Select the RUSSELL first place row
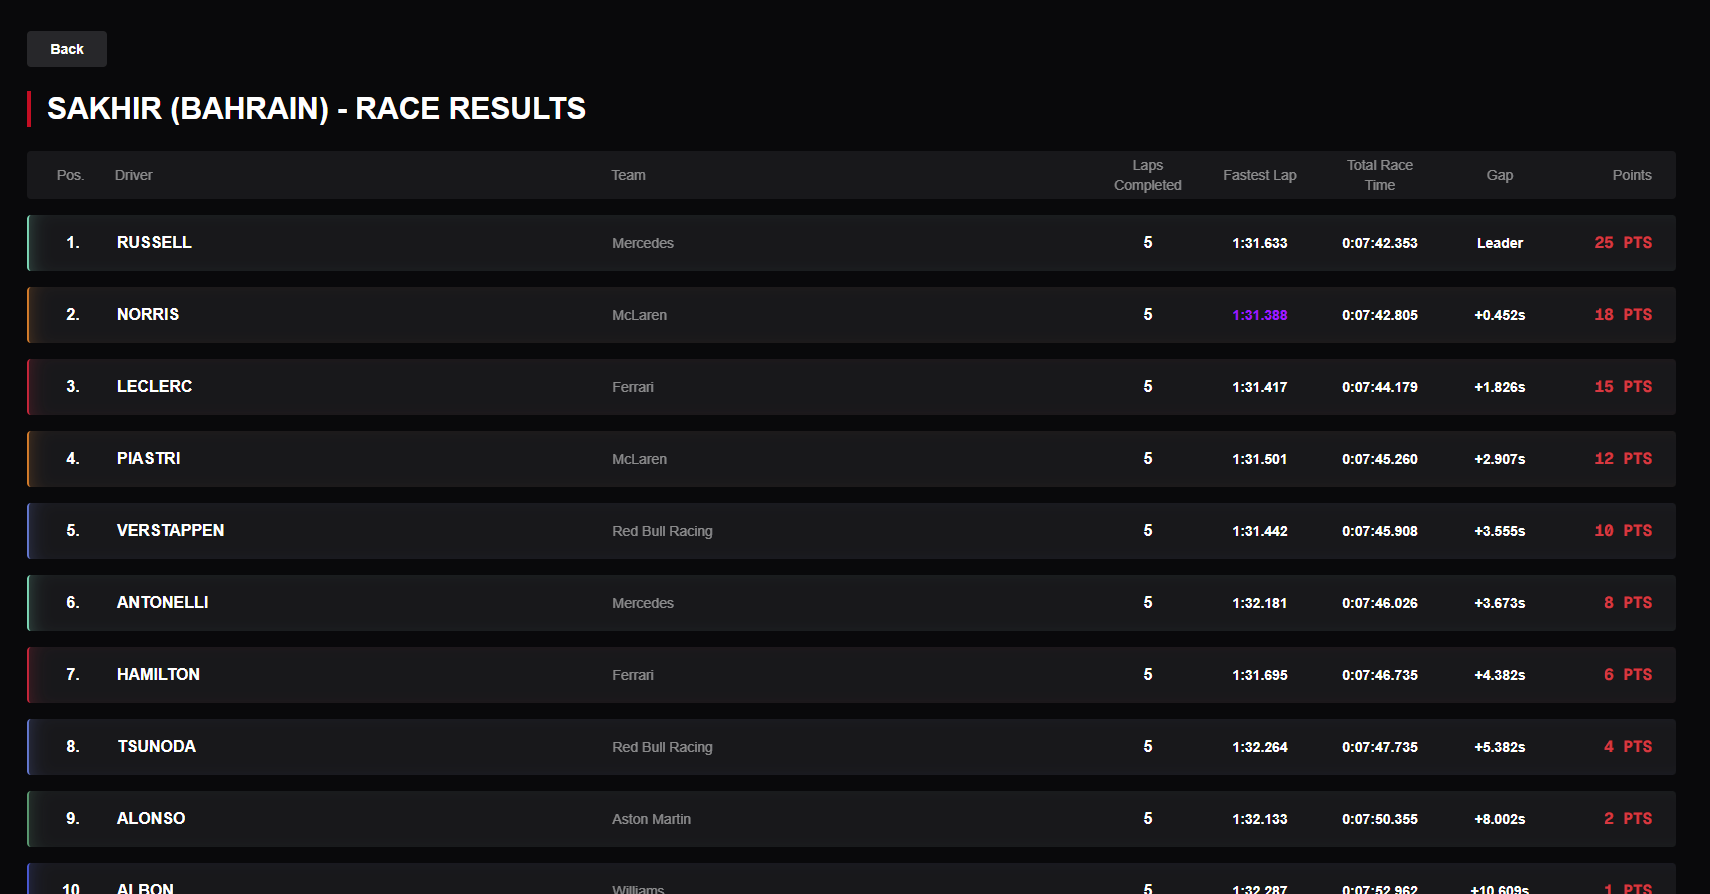 pos(851,243)
